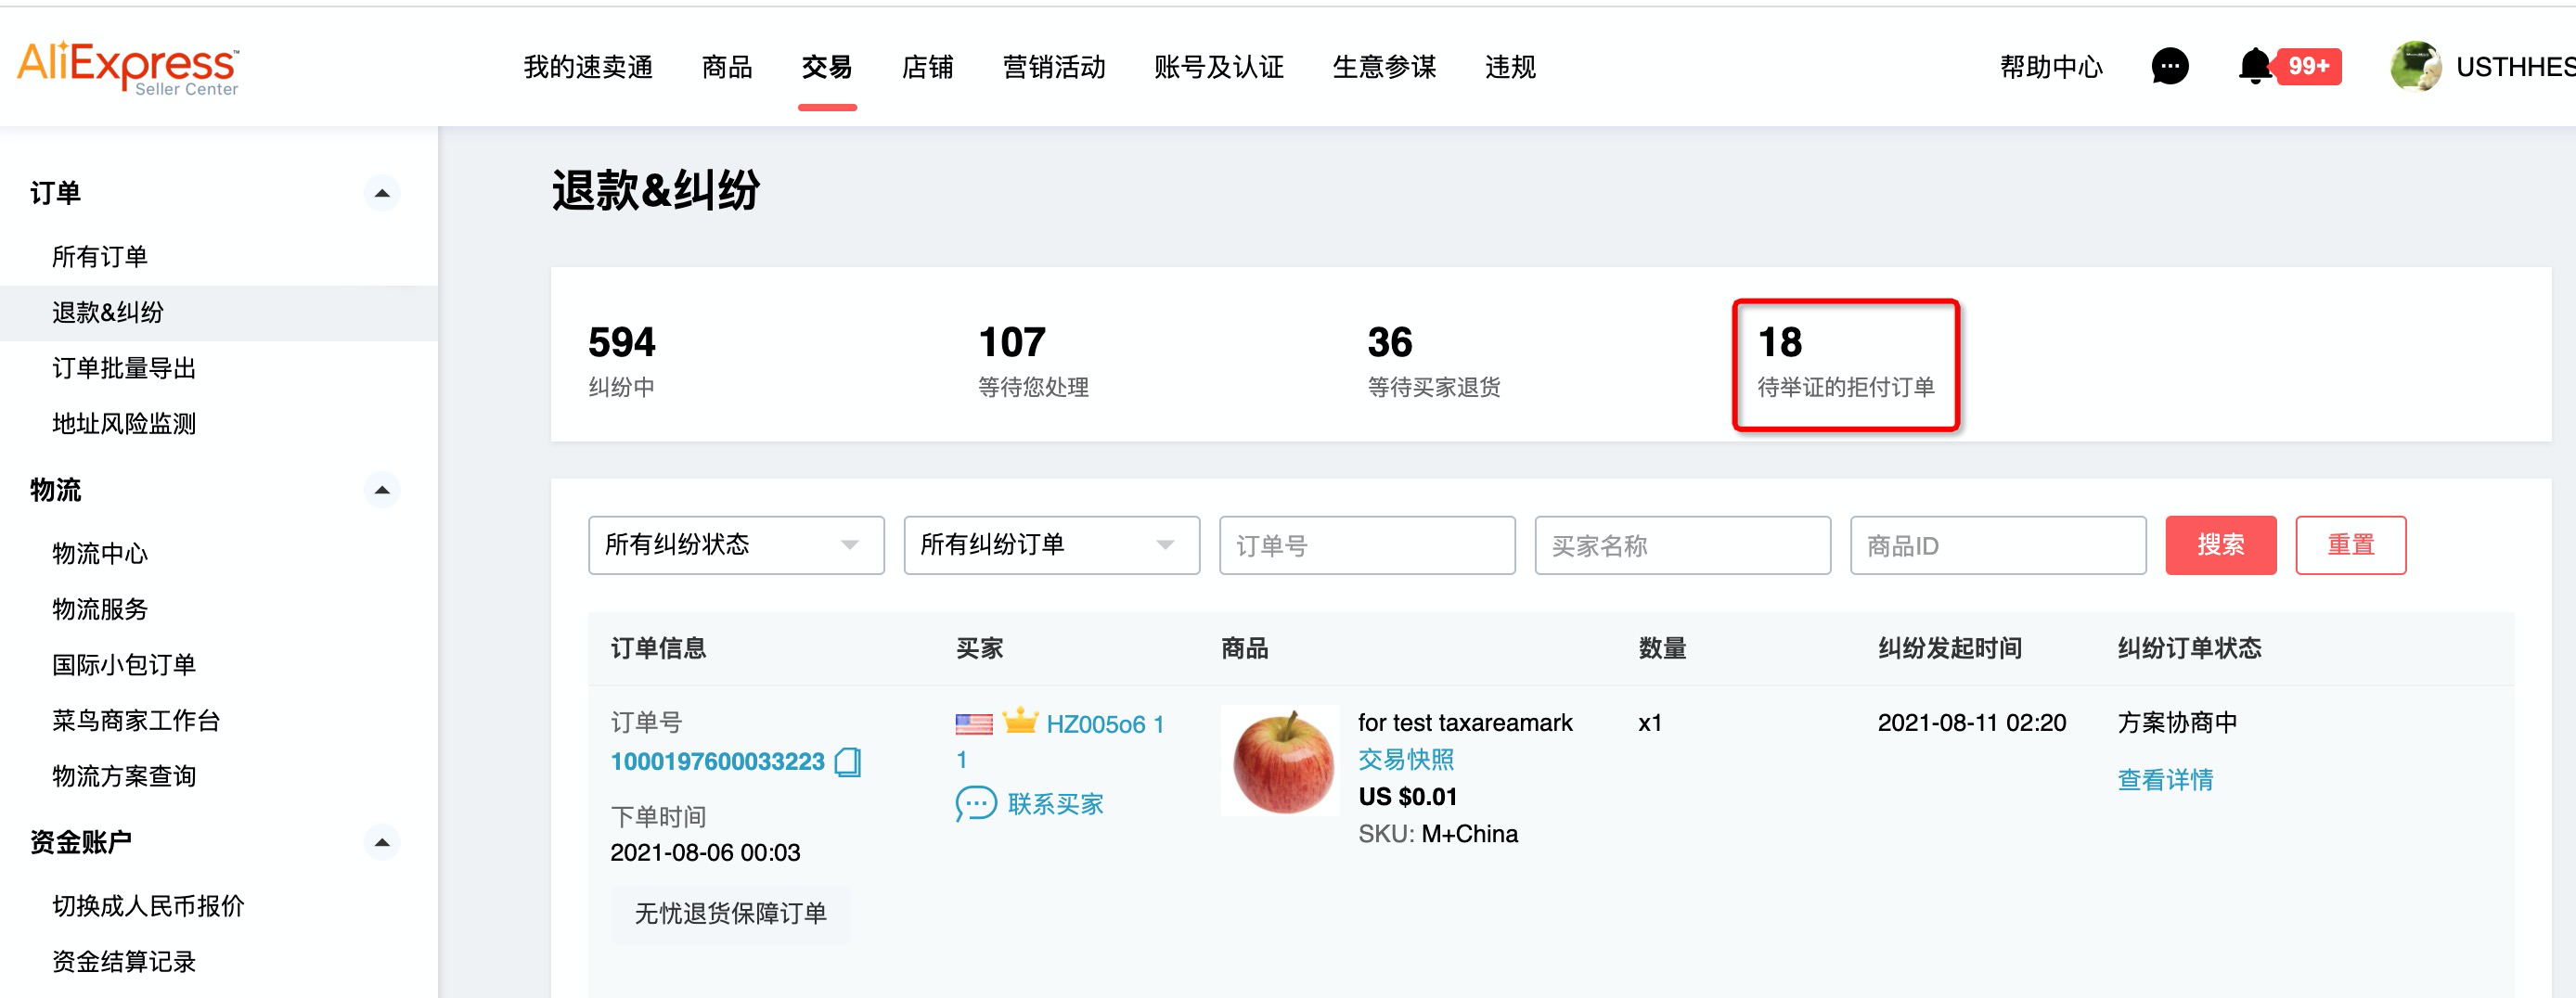Open the 商品 top menu
This screenshot has height=998, width=2576.
(727, 67)
